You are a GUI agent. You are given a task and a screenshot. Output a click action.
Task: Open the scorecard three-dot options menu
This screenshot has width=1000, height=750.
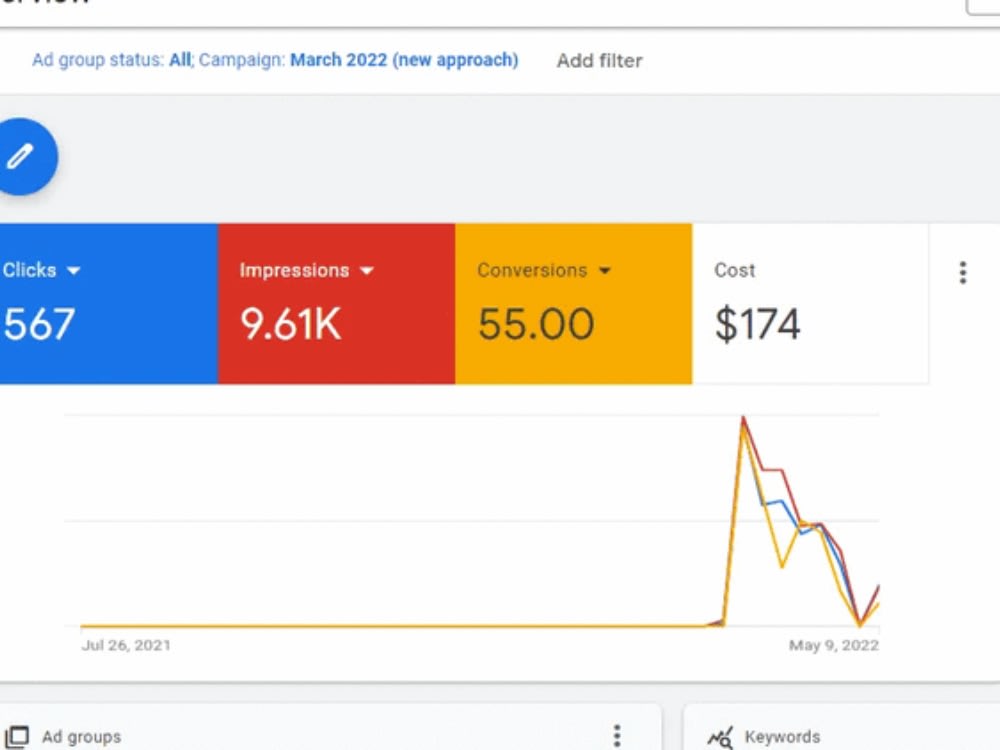tap(963, 272)
